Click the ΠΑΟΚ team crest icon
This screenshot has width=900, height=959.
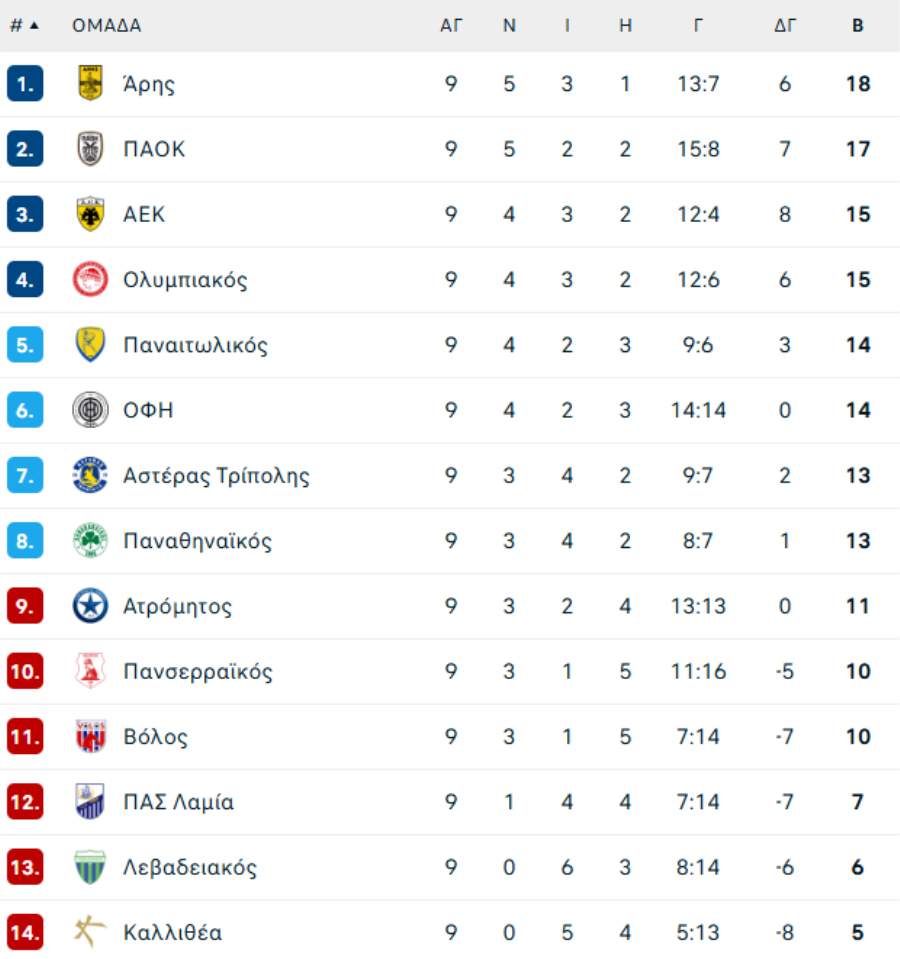90,149
